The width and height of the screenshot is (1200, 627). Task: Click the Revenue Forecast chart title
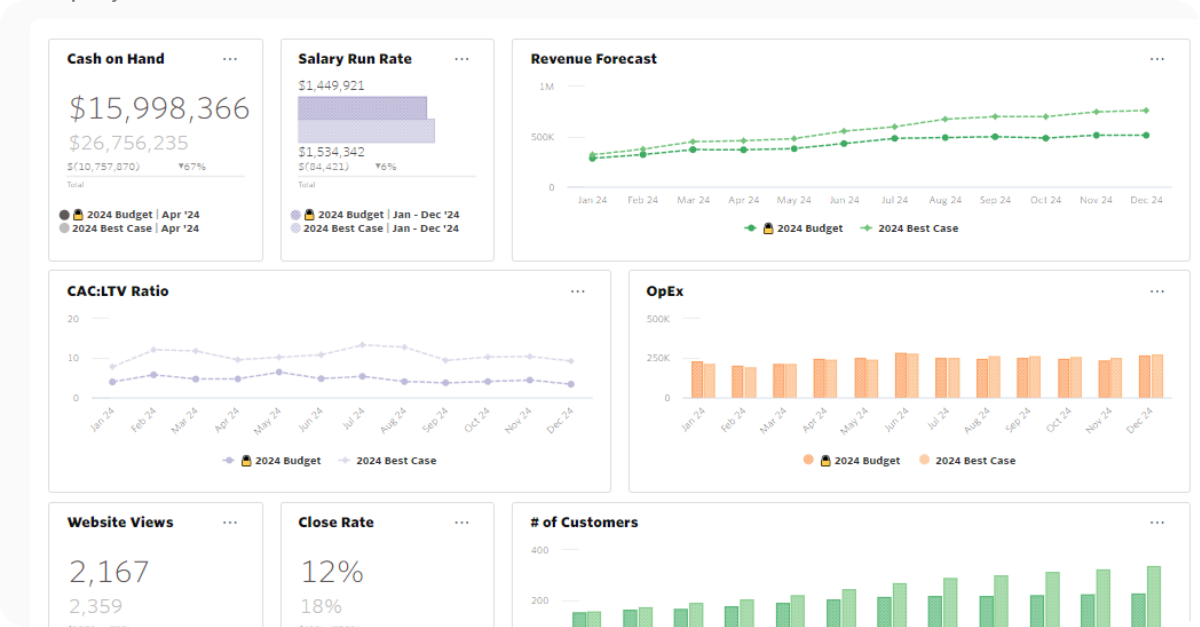(594, 59)
